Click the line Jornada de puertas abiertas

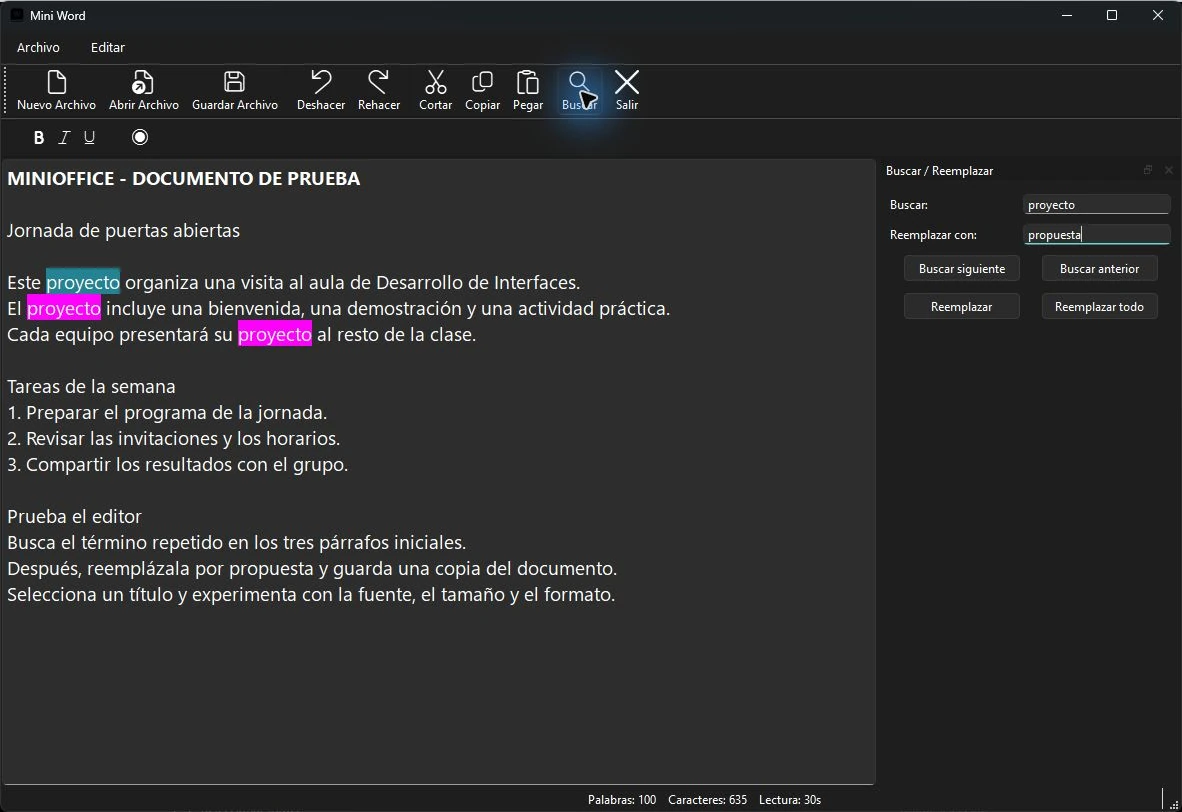pos(124,231)
